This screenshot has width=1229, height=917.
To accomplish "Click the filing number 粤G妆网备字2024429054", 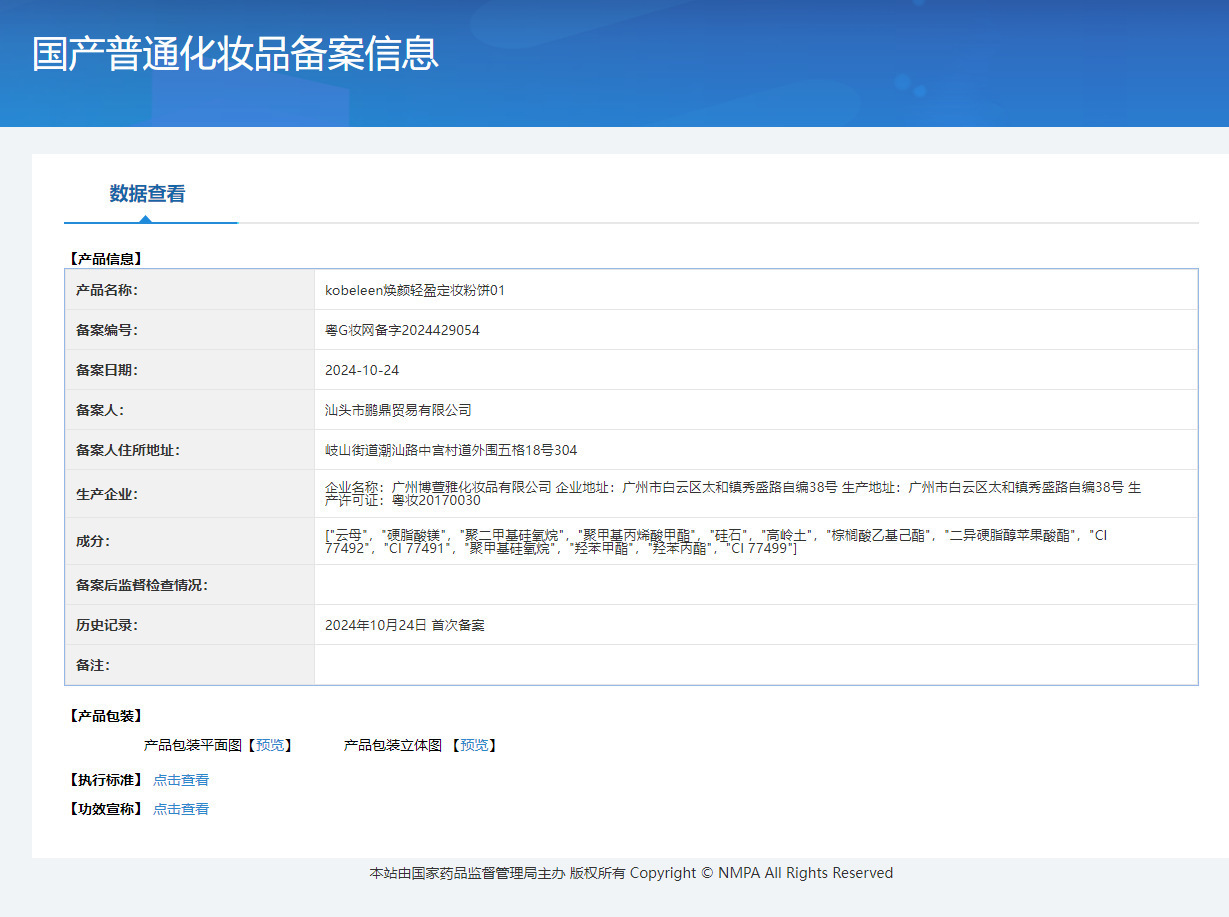I will coord(402,330).
